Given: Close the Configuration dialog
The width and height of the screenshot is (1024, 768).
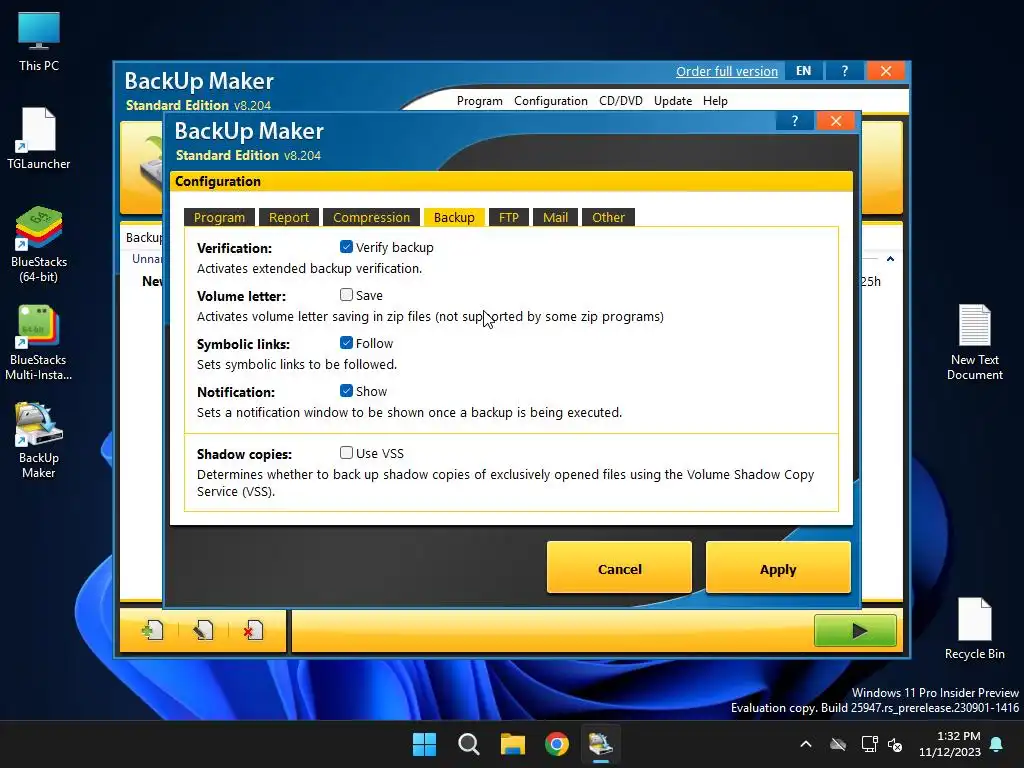Looking at the screenshot, I should click(x=835, y=121).
